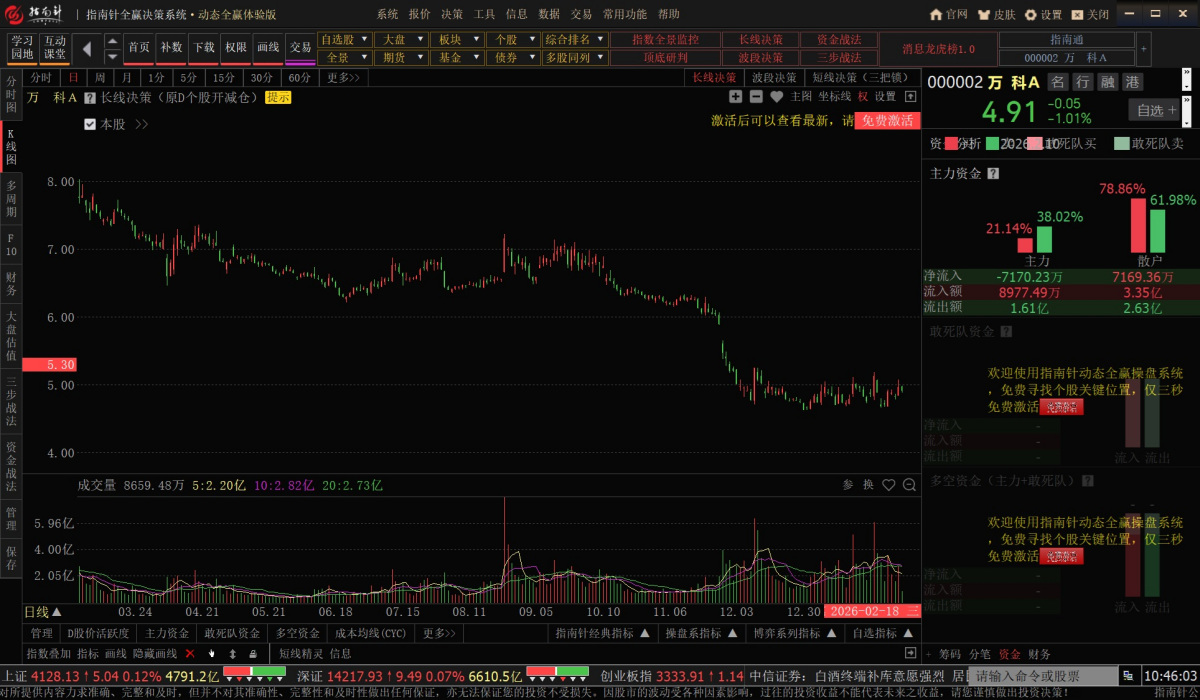Open the 决策 menu in title bar
Screen dimensions: 1200x700
tap(451, 14)
